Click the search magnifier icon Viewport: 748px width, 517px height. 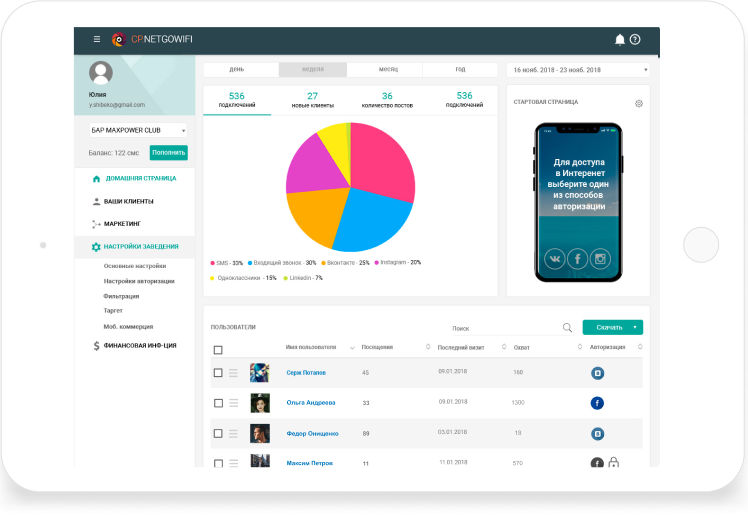pos(567,327)
